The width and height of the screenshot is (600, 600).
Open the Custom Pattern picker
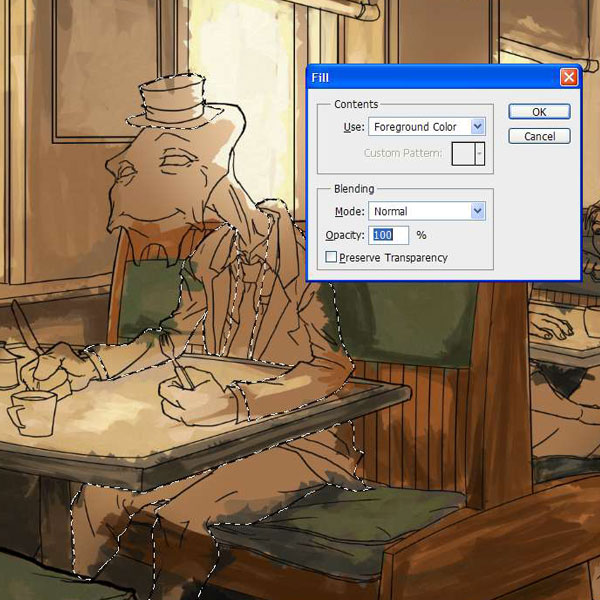tap(468, 153)
